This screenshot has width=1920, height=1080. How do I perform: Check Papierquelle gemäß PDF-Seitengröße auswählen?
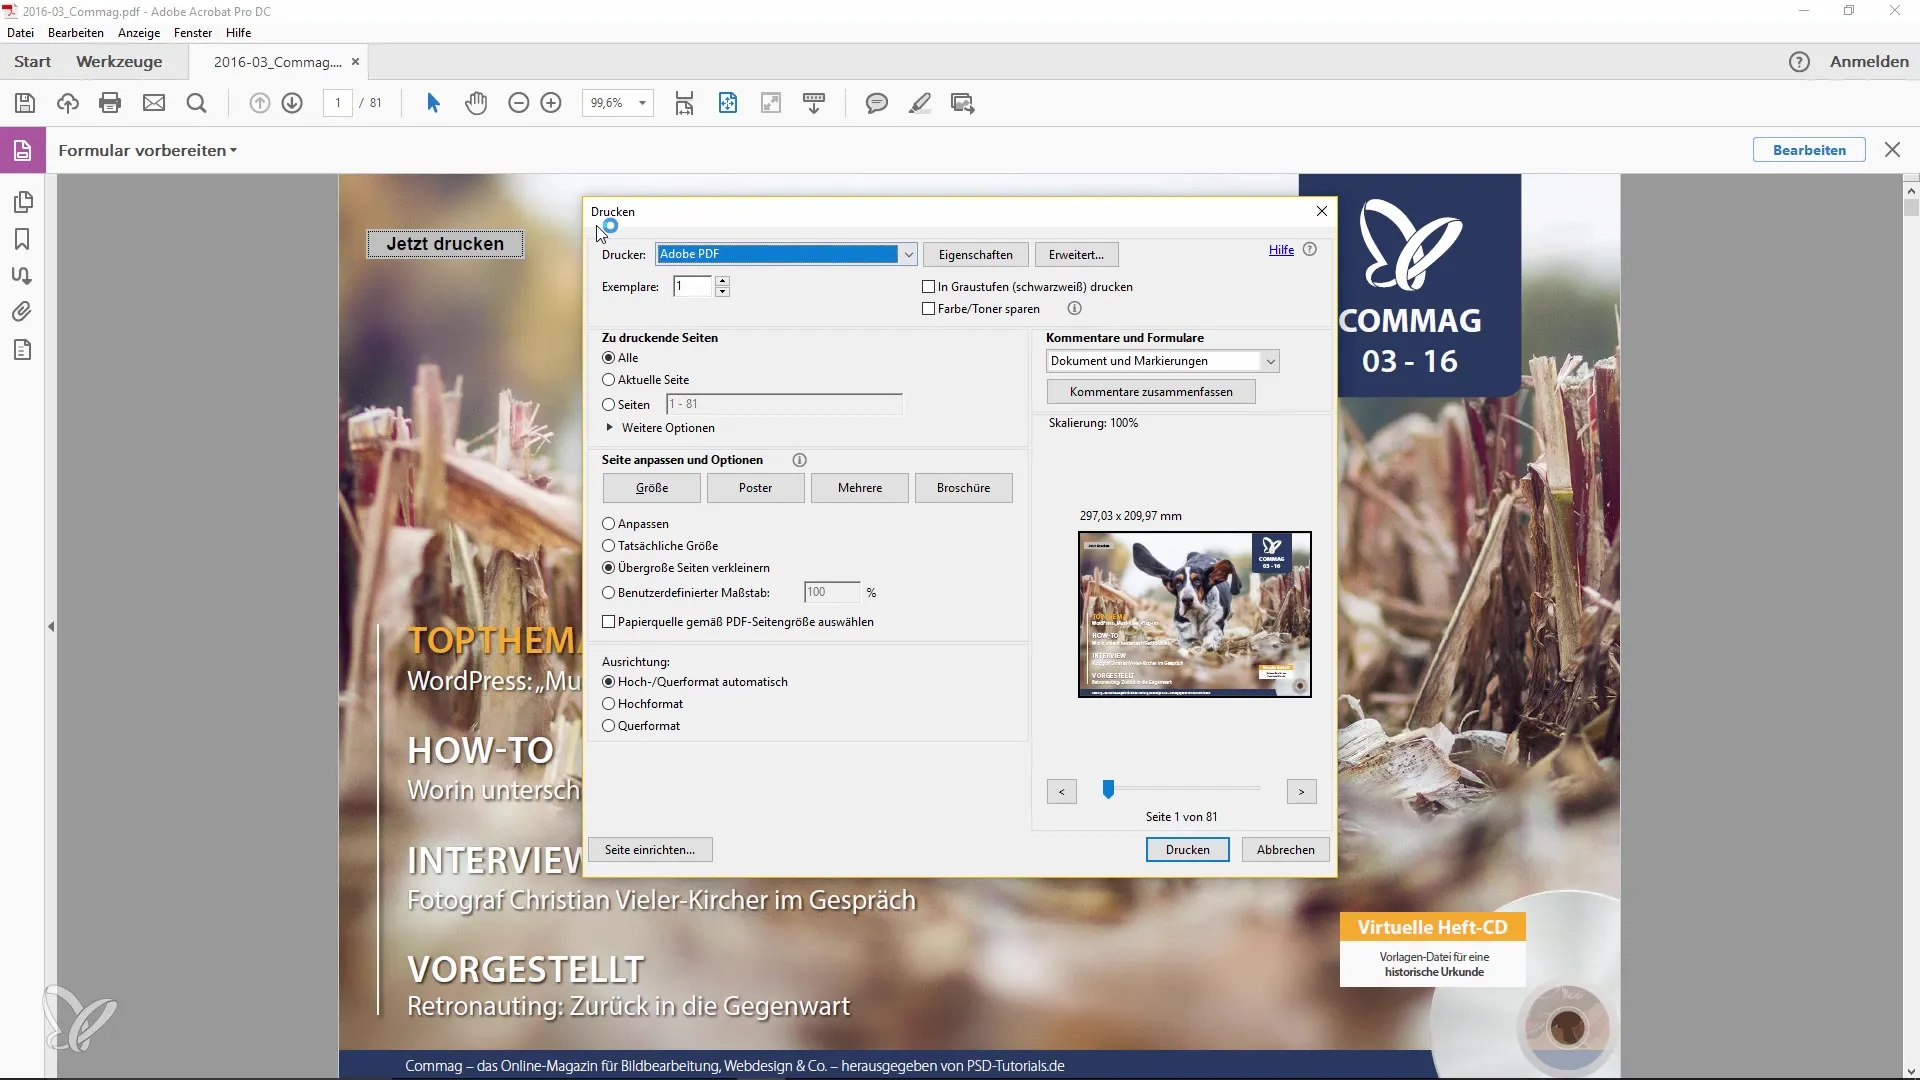coord(608,622)
